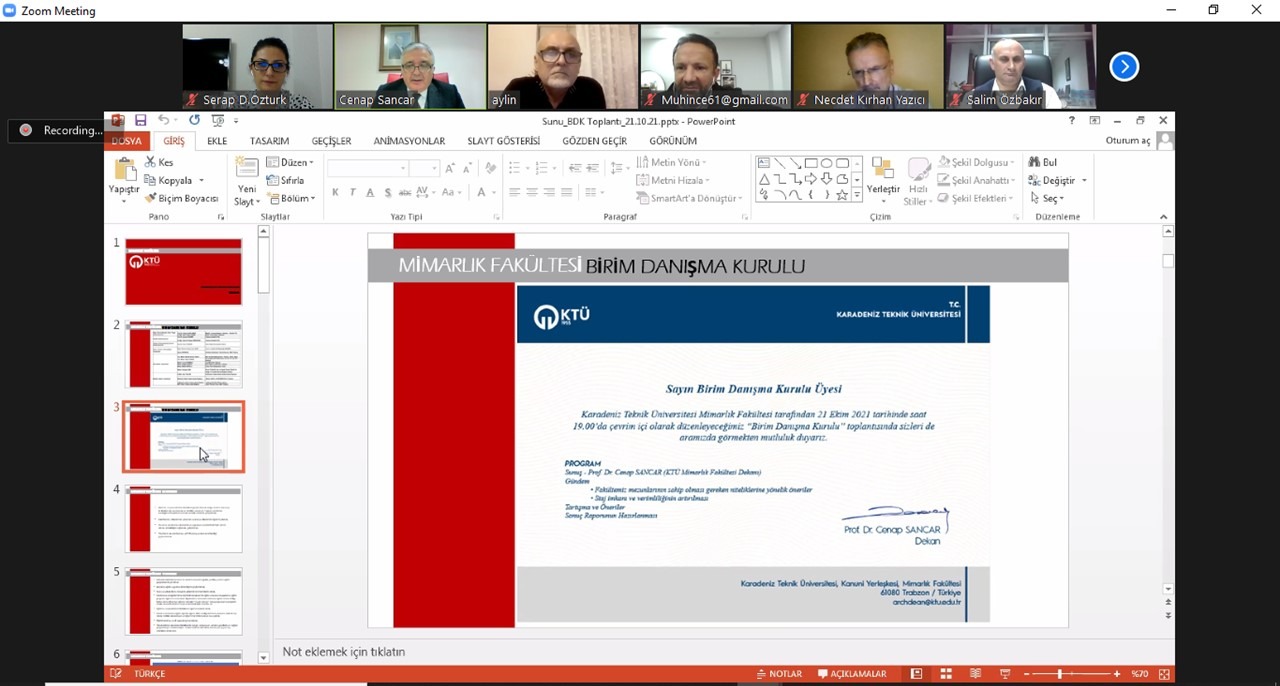
Task: Expand the Düzen layout dropdown
Action: pos(291,163)
